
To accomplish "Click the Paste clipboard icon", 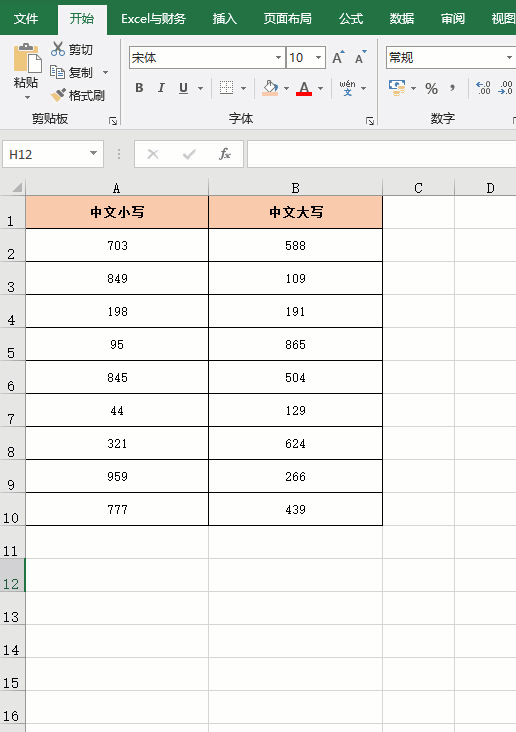I will pos(27,58).
